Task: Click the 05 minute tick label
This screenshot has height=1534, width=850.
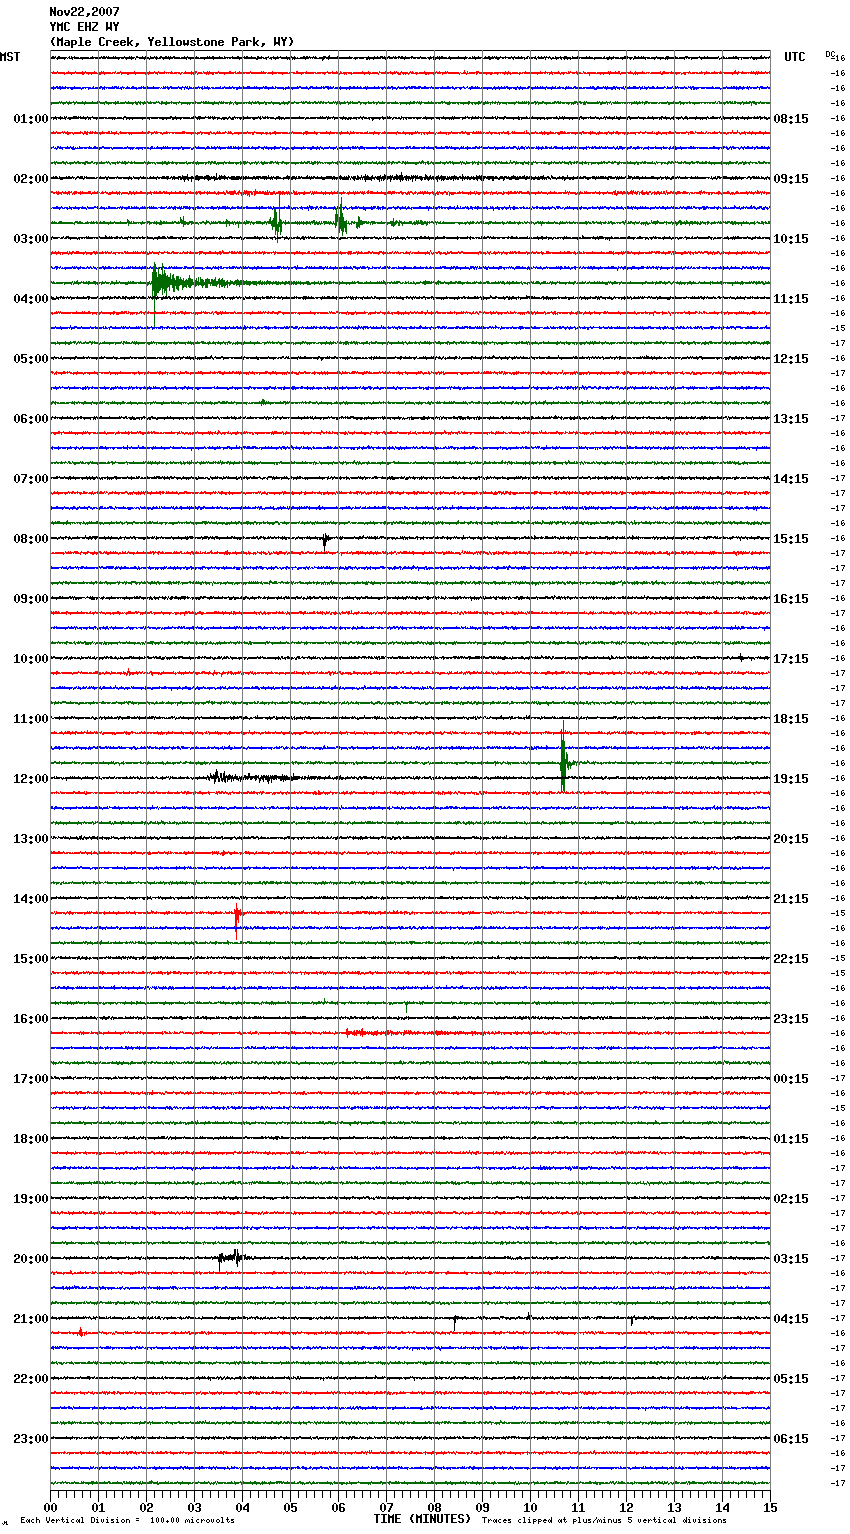Action: click(x=290, y=1507)
